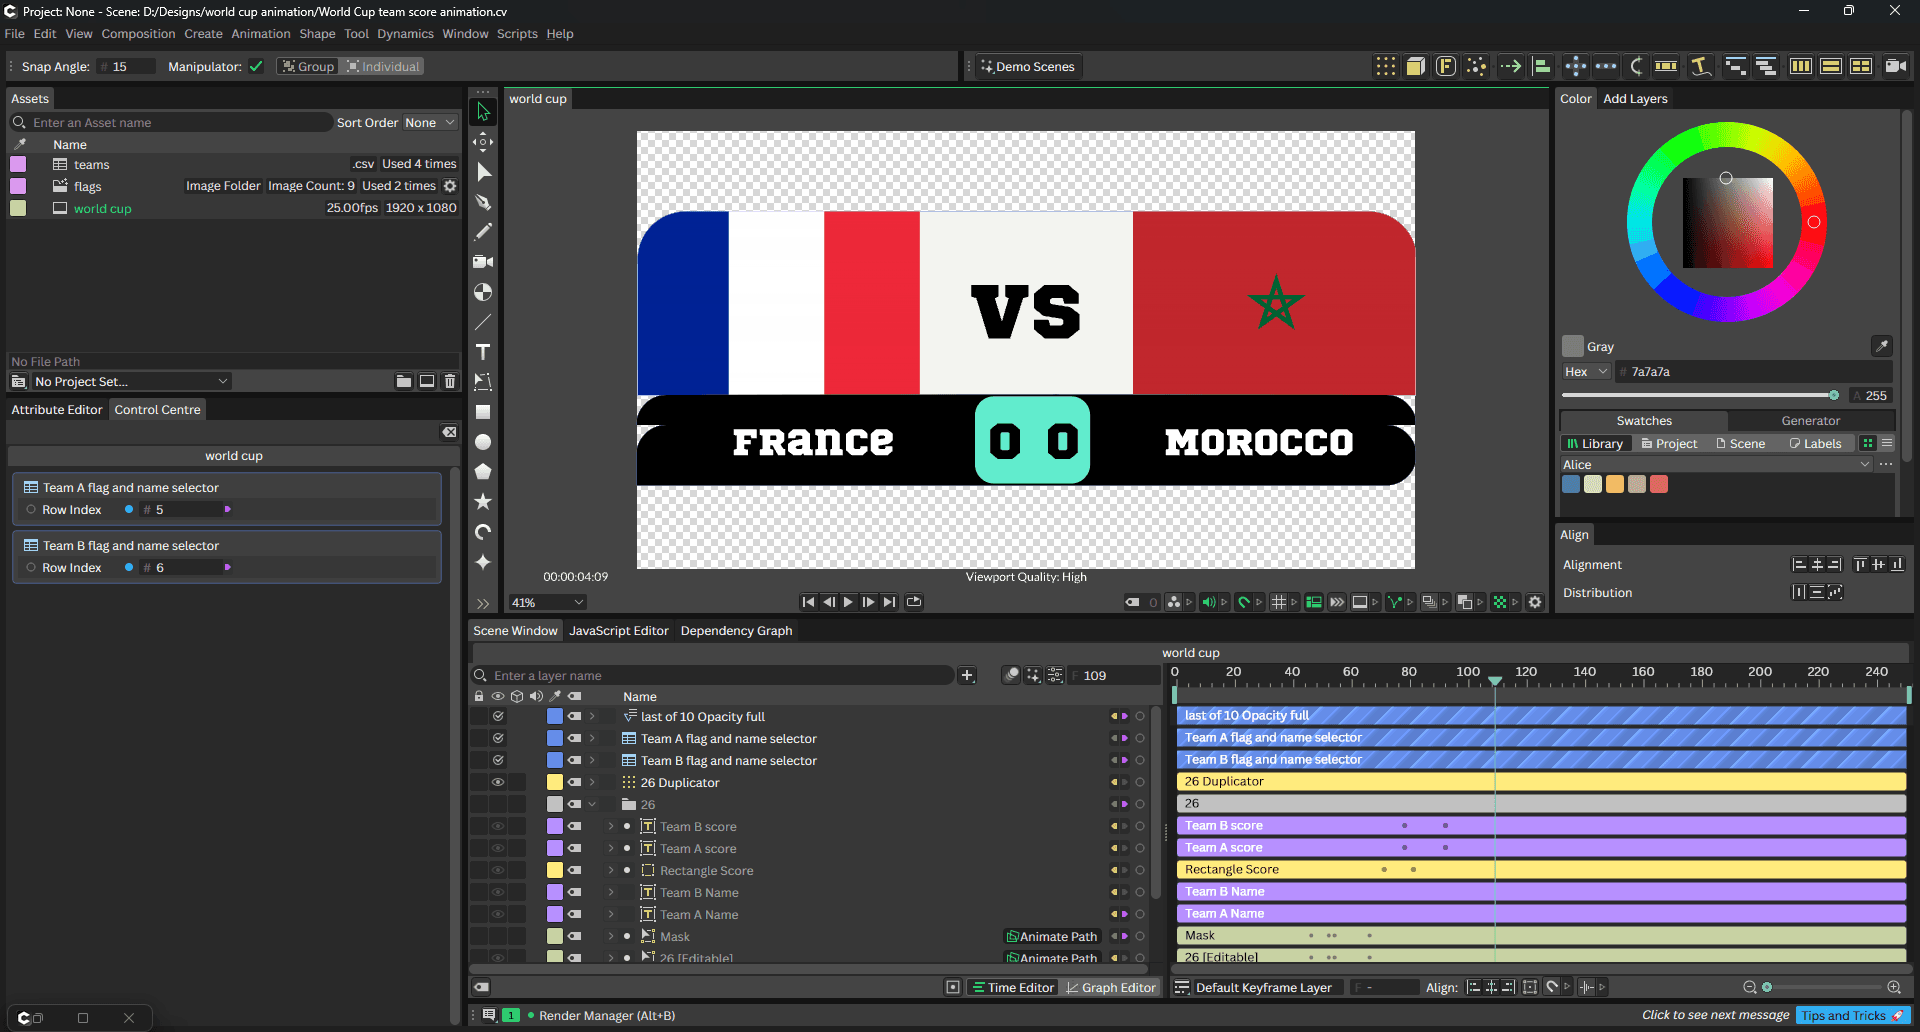Expand the toolbox overflow arrows
1920x1032 pixels.
pyautogui.click(x=483, y=603)
